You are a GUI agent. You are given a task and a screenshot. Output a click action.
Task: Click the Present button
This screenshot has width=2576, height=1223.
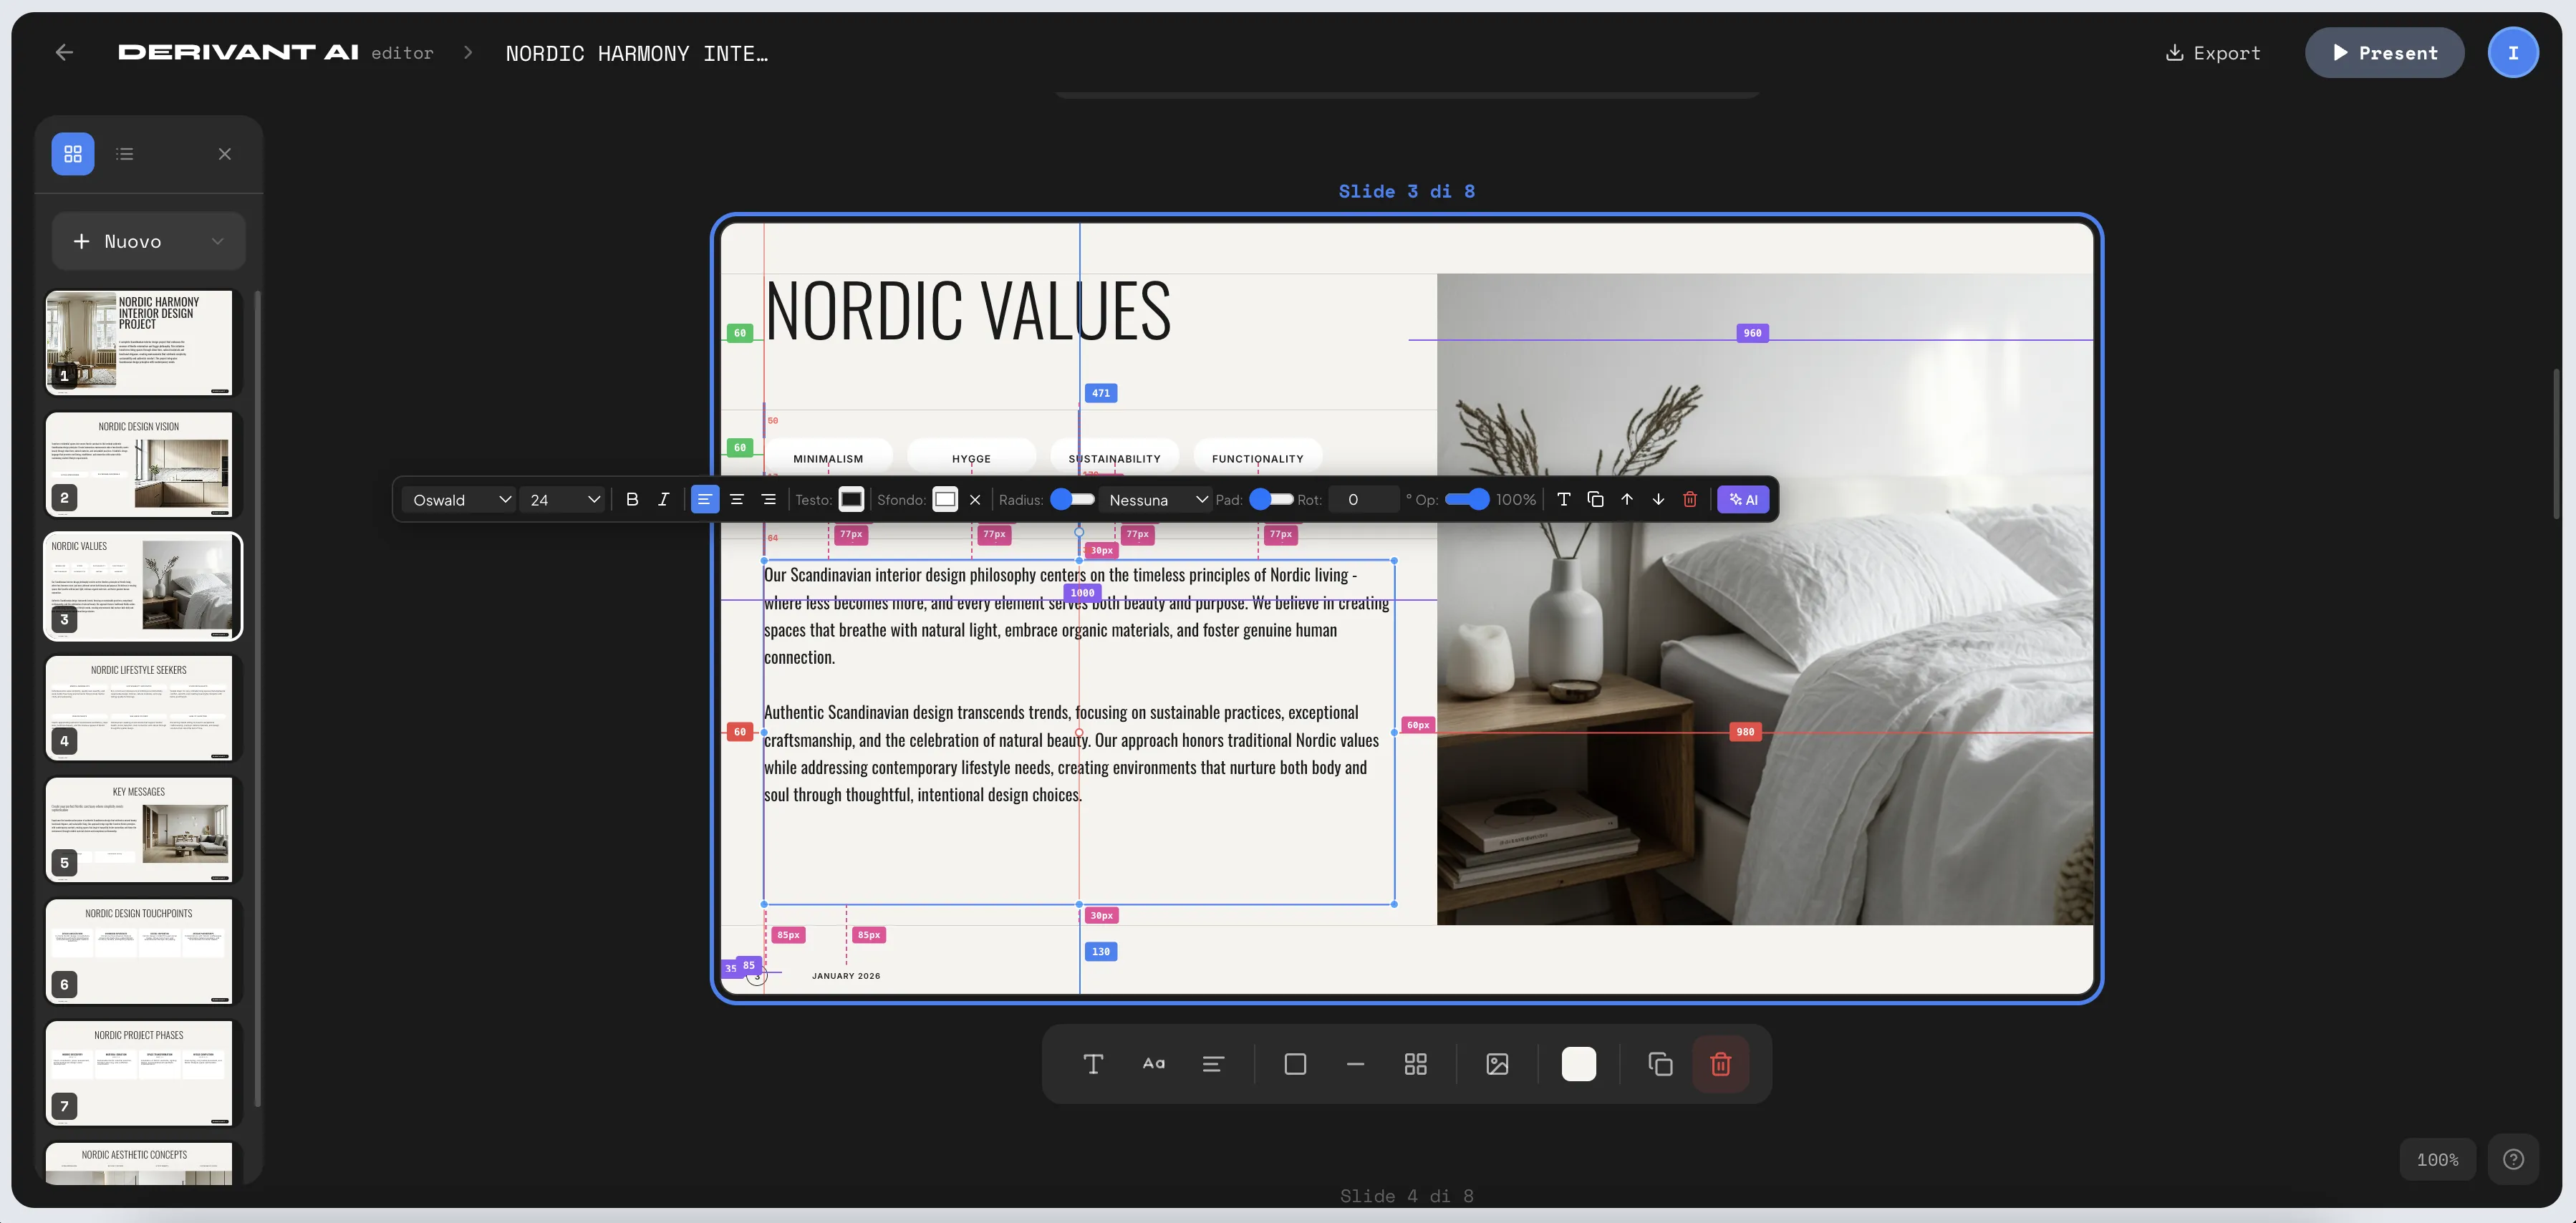pyautogui.click(x=2384, y=53)
